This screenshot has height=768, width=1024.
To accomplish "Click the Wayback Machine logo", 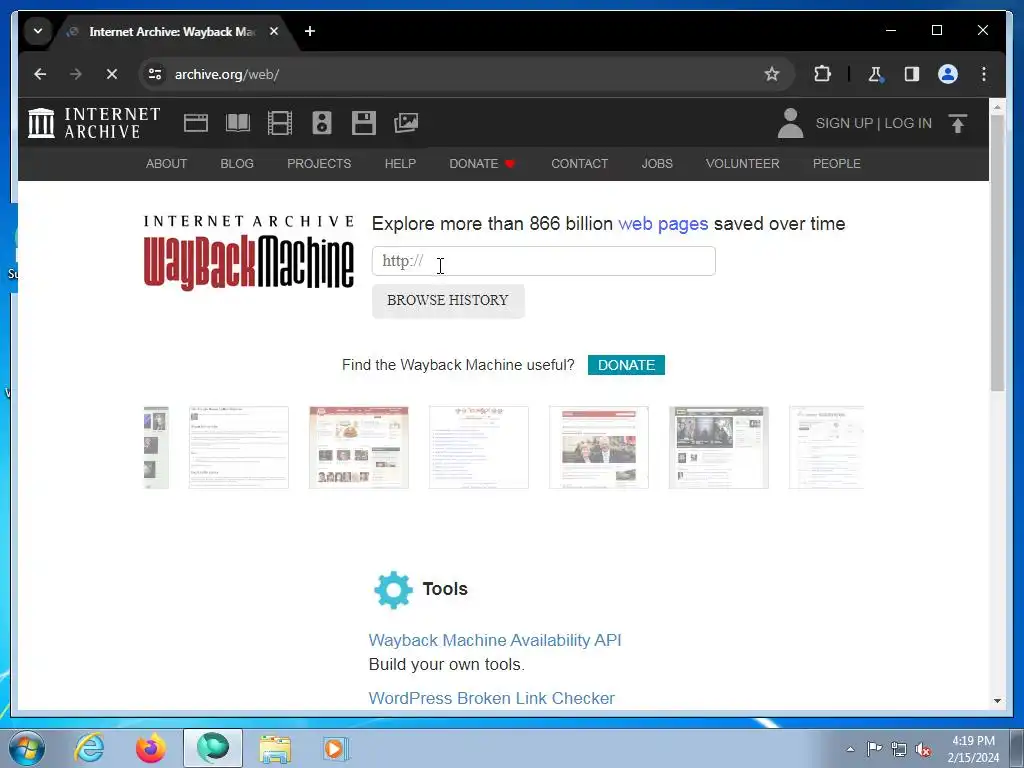I will tap(249, 253).
